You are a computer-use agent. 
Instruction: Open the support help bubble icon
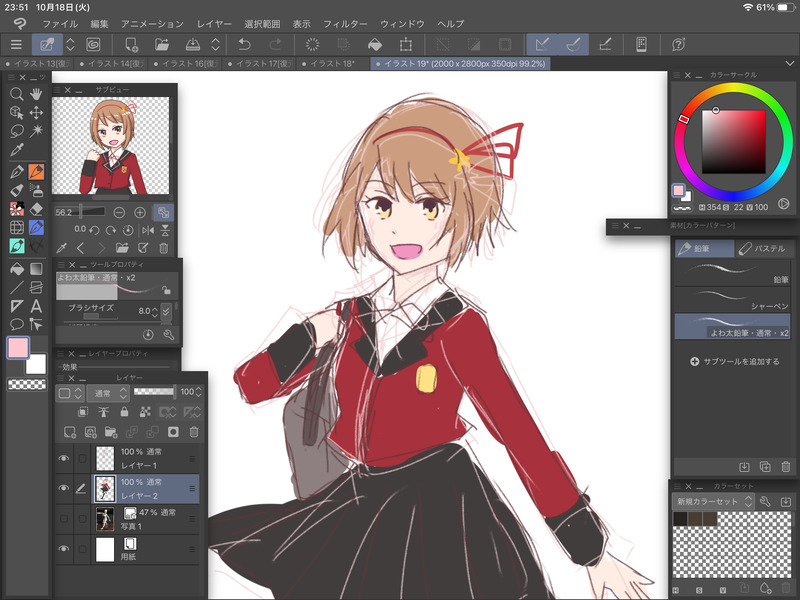678,45
